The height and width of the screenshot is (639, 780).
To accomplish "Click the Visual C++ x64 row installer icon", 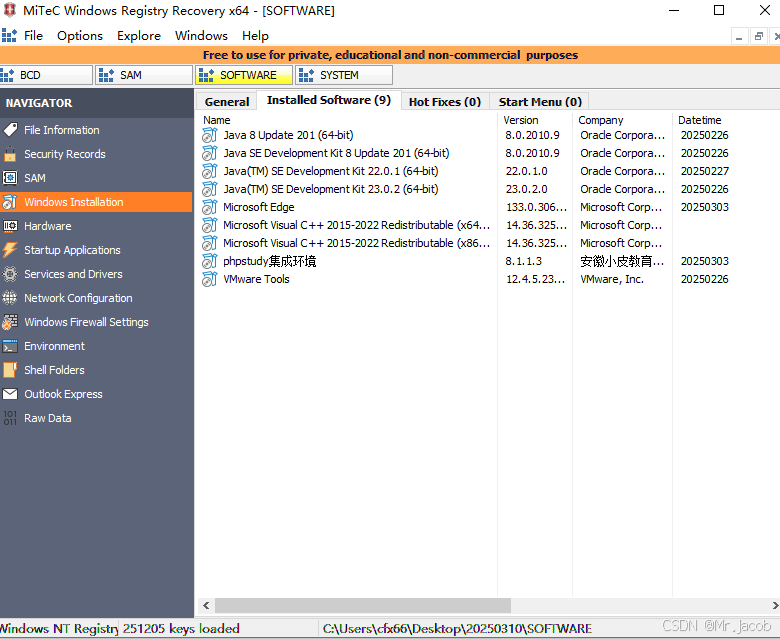I will [x=210, y=225].
